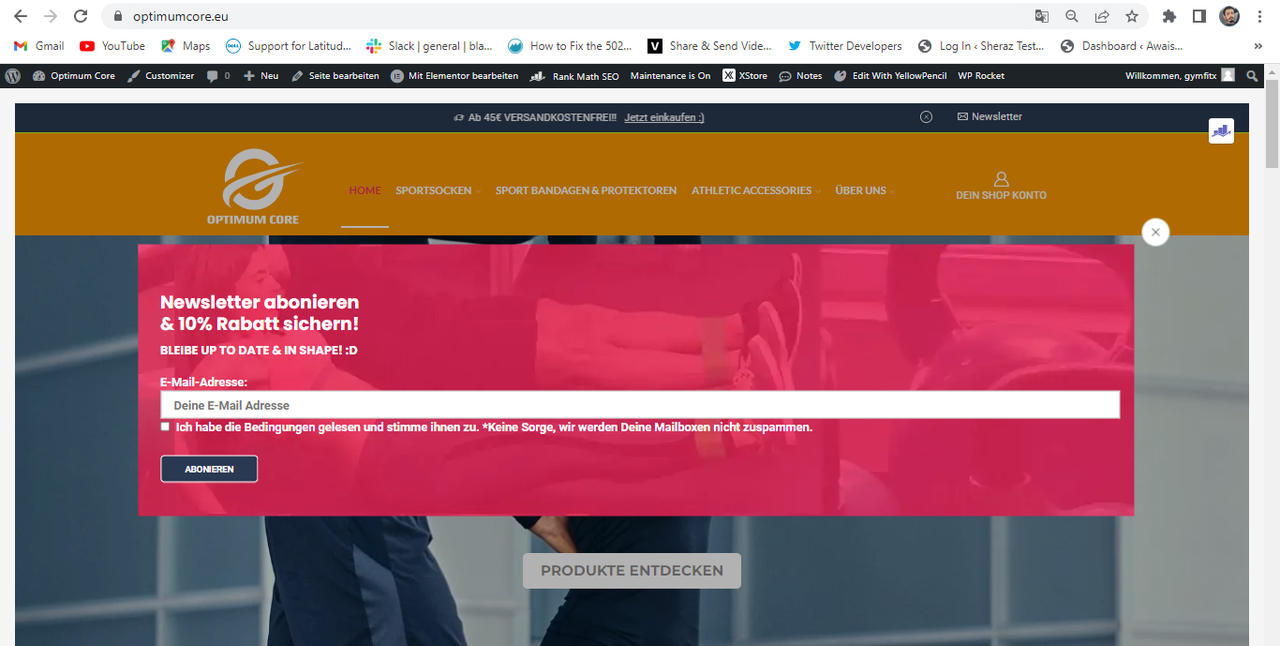Click the WordPress logo in admin bar
The image size is (1280, 646).
[13, 75]
